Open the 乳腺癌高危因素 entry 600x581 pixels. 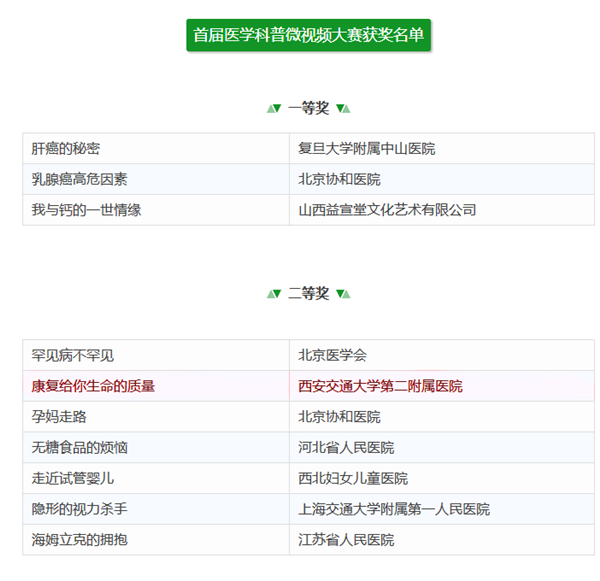tap(80, 179)
